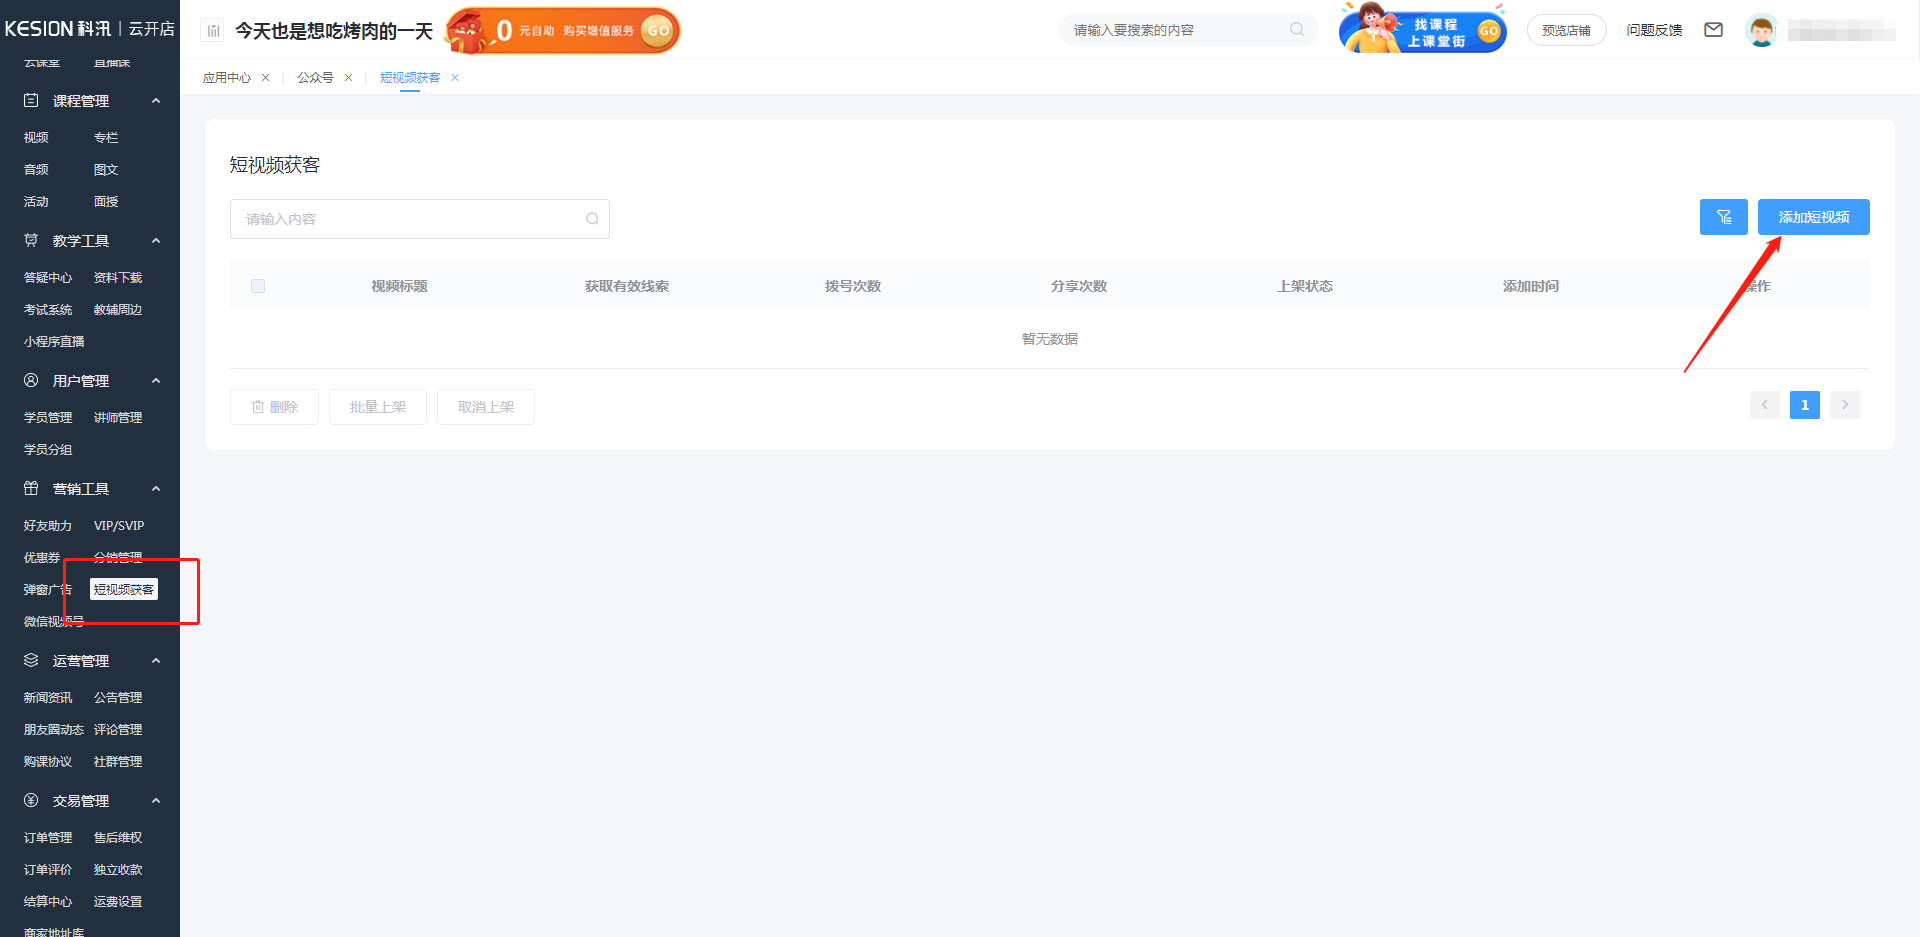This screenshot has width=1920, height=937.
Task: Open the mail envelope icon in header
Action: click(x=1713, y=30)
